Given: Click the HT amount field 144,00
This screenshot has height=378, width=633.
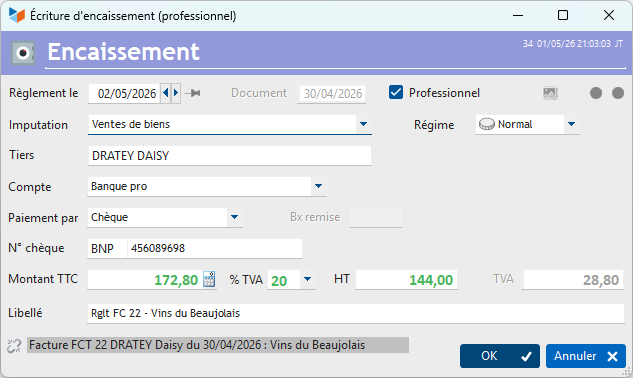Looking at the screenshot, I should (406, 279).
